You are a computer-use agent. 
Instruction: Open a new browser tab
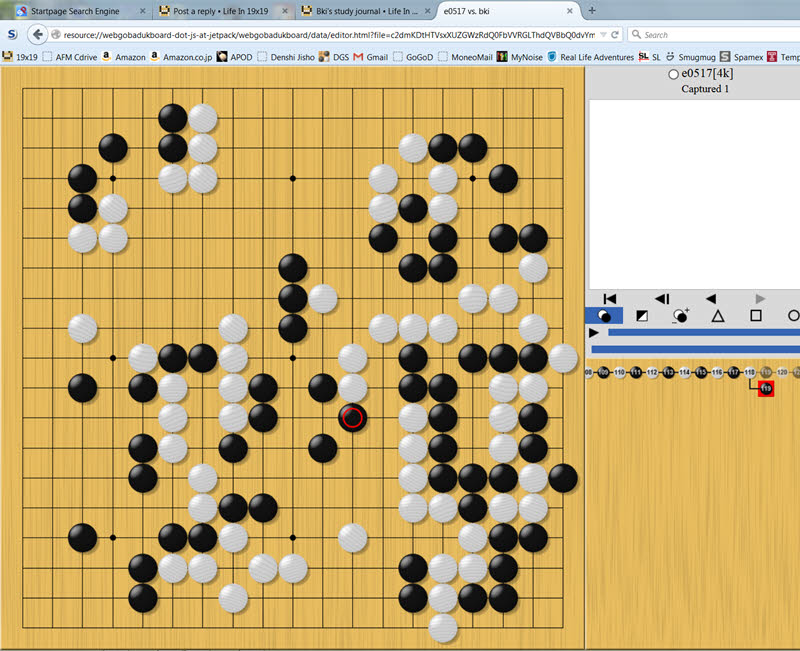point(592,11)
